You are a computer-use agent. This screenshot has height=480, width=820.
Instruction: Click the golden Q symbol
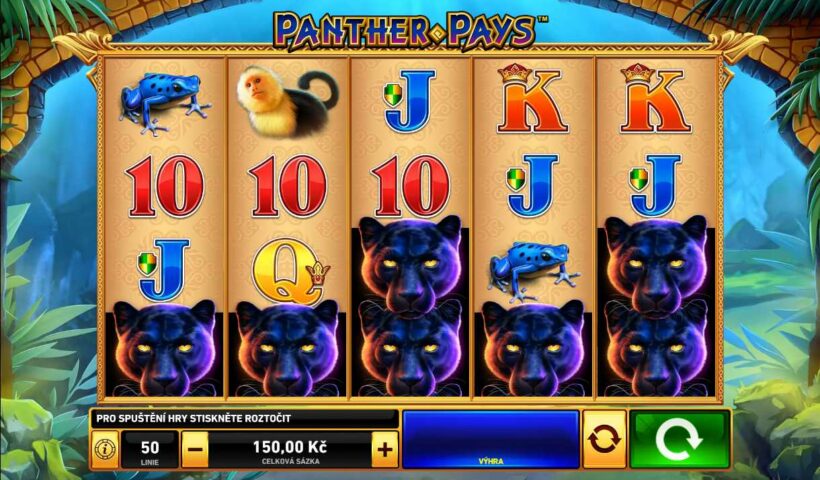coord(290,271)
